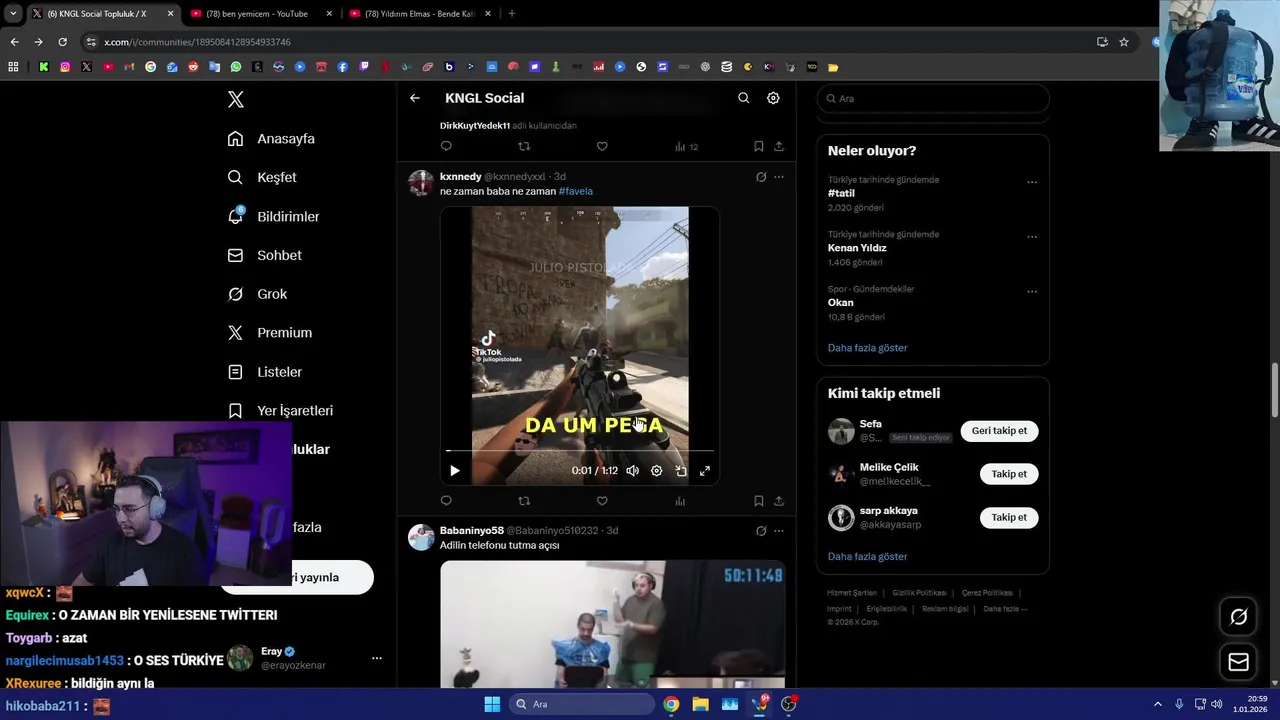1280x720 pixels.
Task: Search inside the KNGL Social community
Action: (743, 98)
